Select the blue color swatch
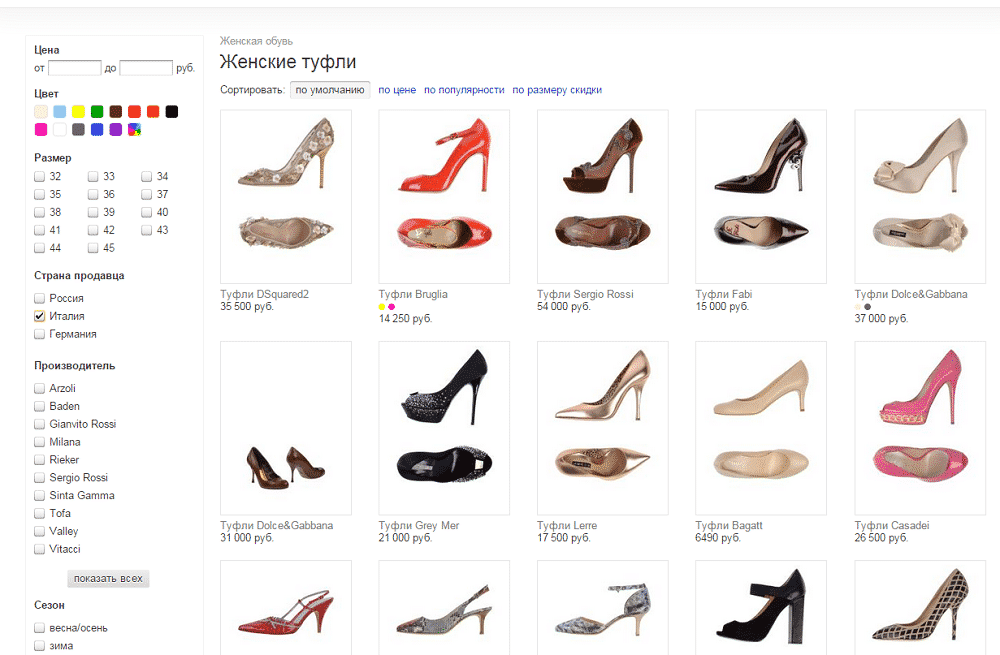1000x655 pixels. pyautogui.click(x=97, y=129)
